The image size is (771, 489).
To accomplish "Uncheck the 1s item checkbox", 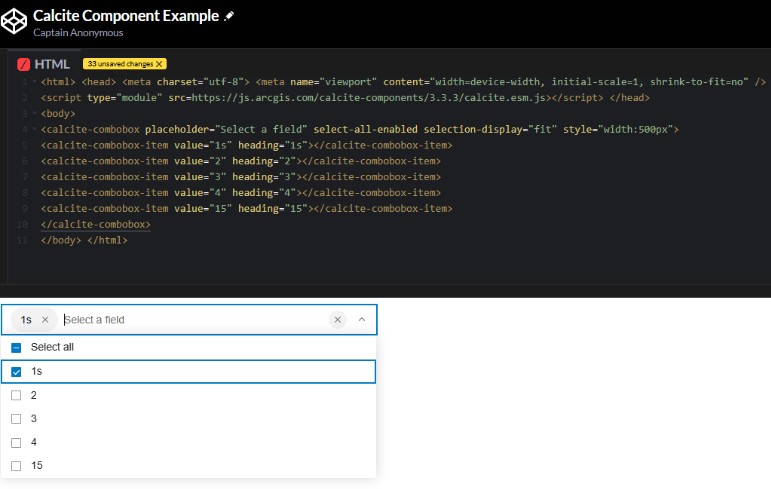I will 16,372.
